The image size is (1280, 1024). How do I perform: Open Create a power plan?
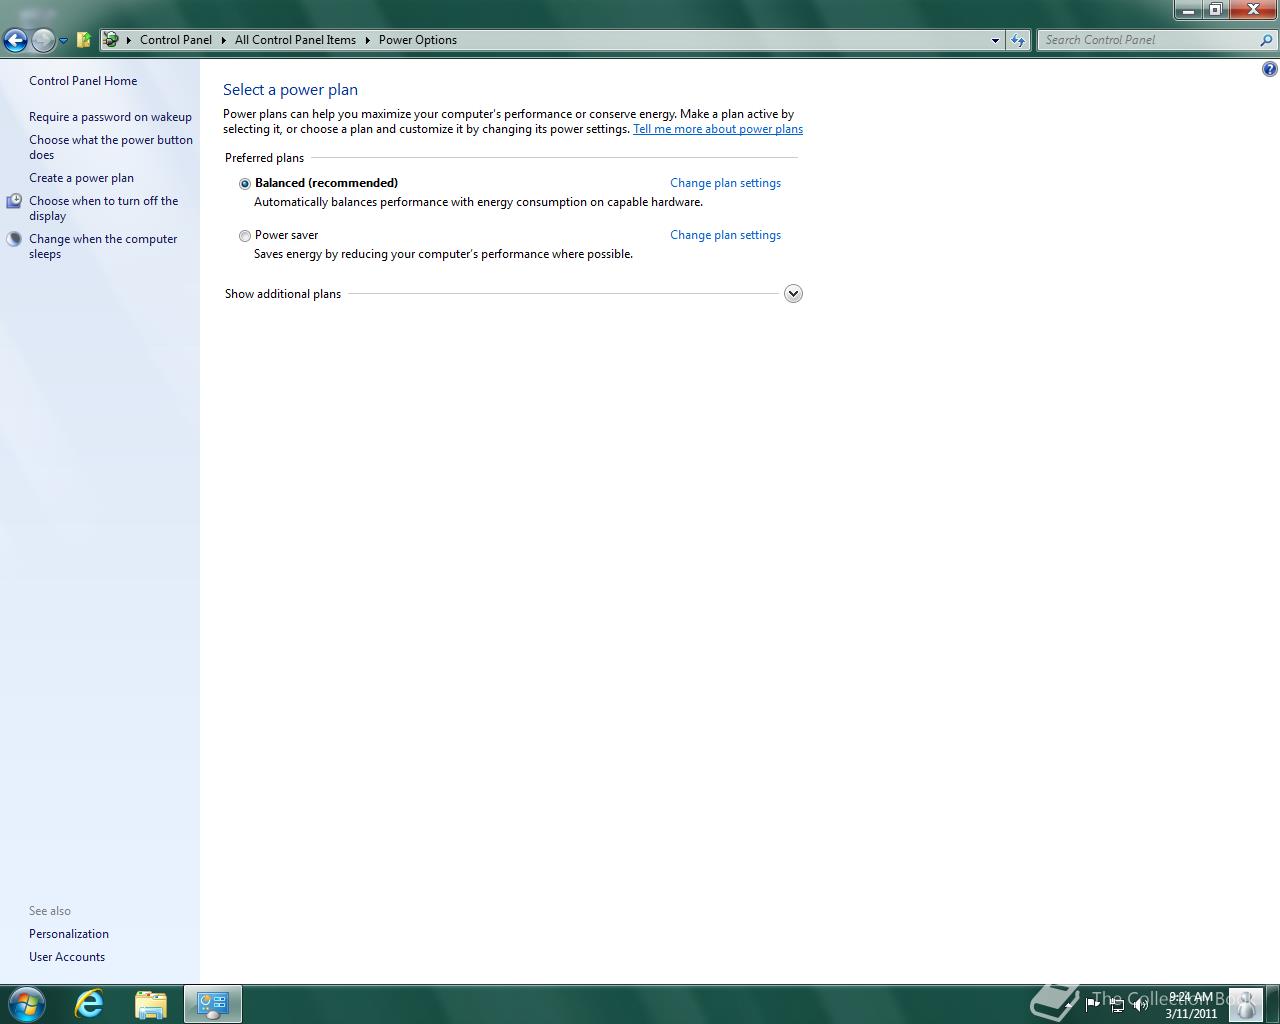click(81, 178)
